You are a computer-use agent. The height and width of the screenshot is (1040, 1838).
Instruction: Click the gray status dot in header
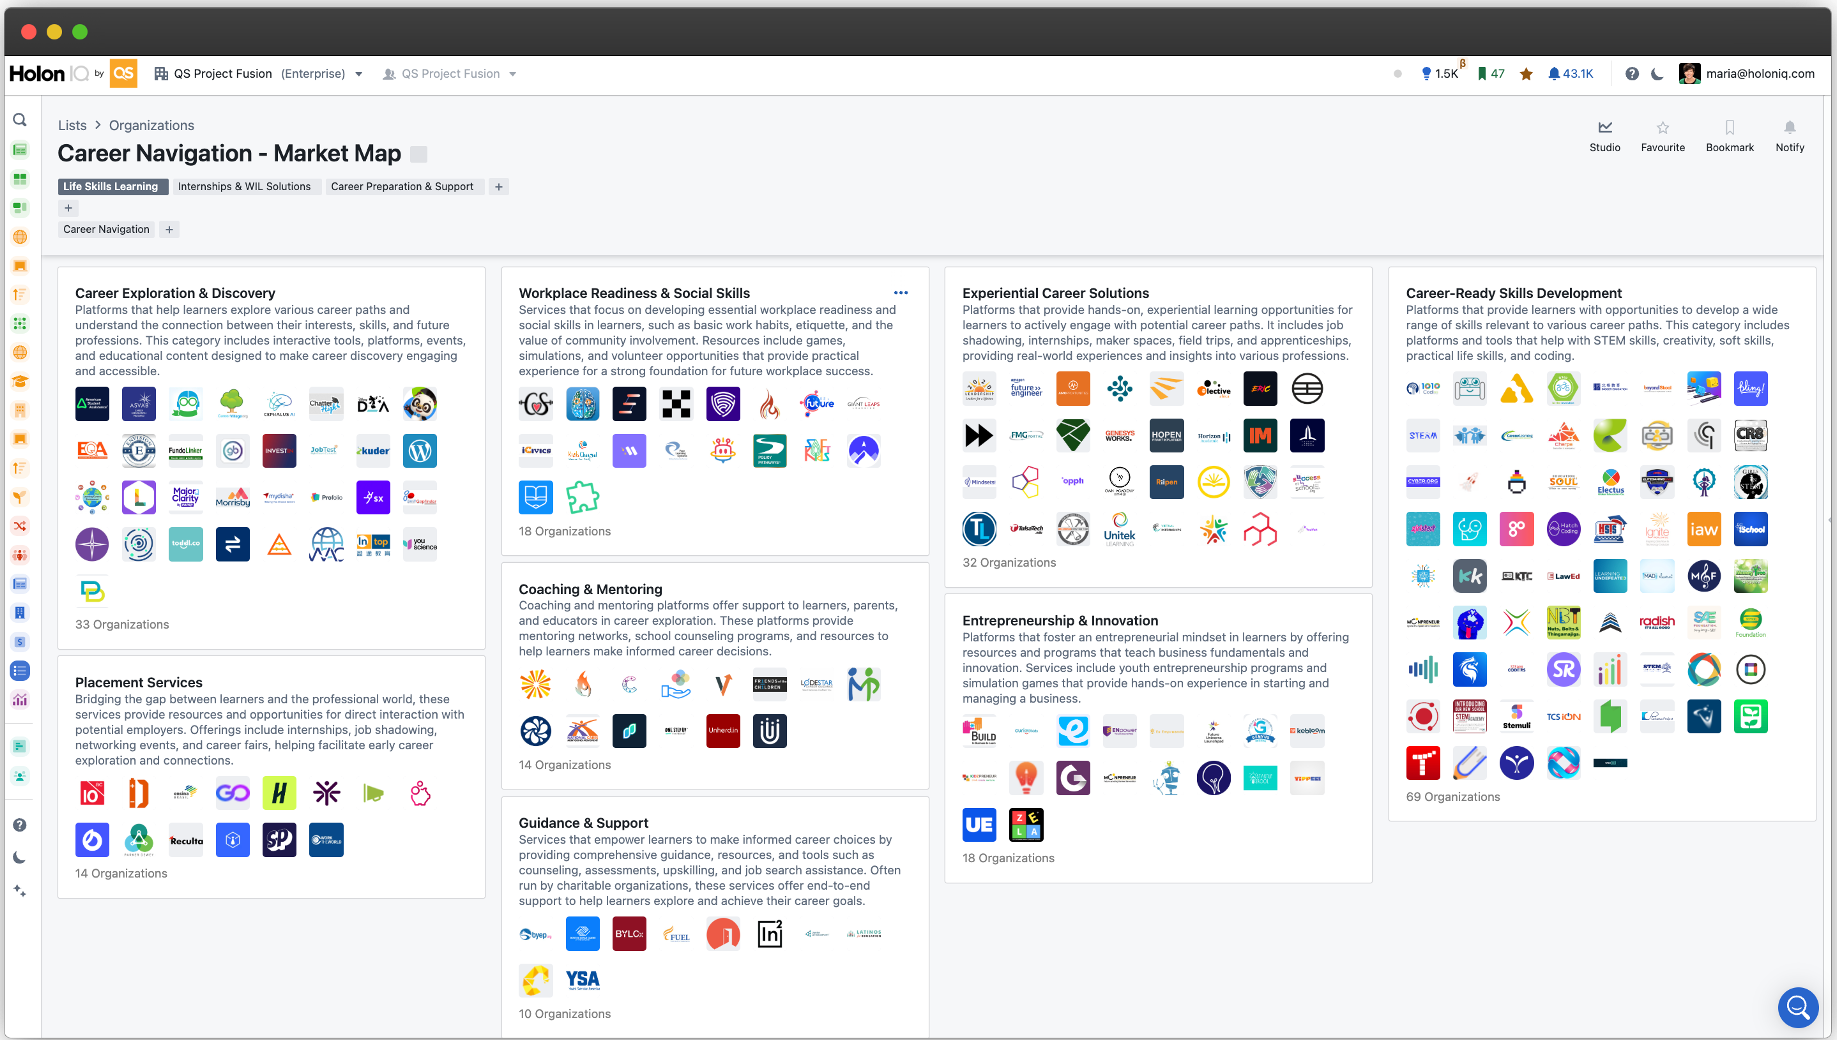tap(1397, 74)
